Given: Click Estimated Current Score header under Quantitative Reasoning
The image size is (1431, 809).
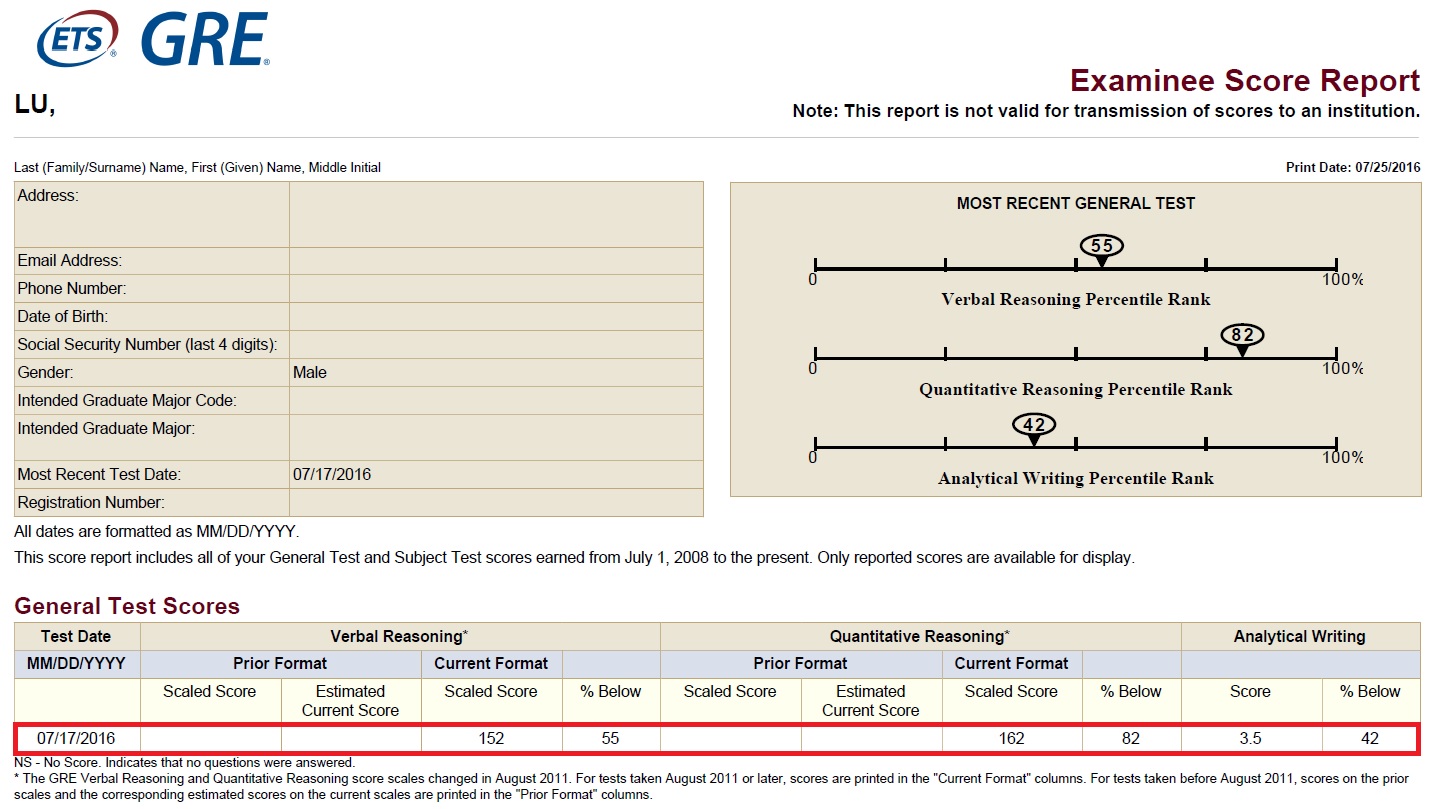Looking at the screenshot, I should (870, 701).
